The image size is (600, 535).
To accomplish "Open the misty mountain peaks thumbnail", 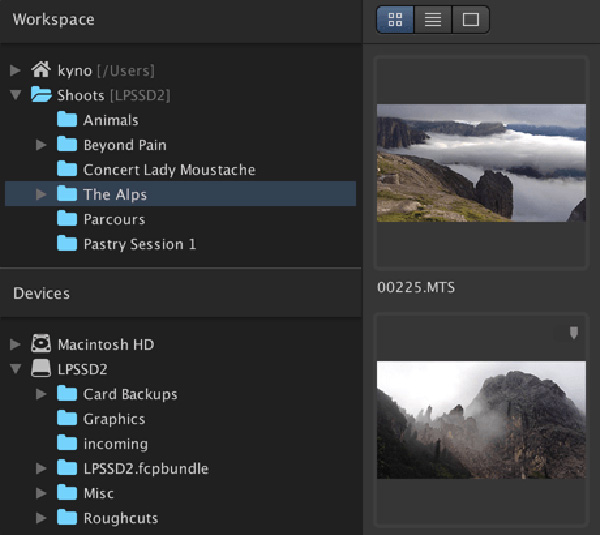I will [481, 420].
